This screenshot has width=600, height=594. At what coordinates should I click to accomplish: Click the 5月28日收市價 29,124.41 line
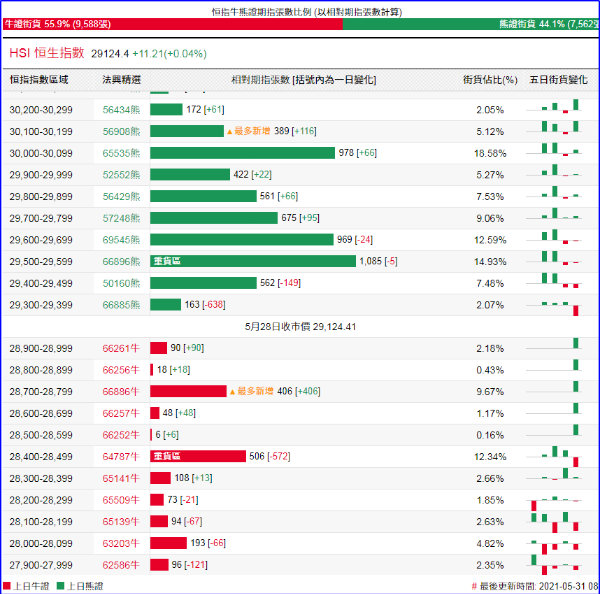(300, 327)
